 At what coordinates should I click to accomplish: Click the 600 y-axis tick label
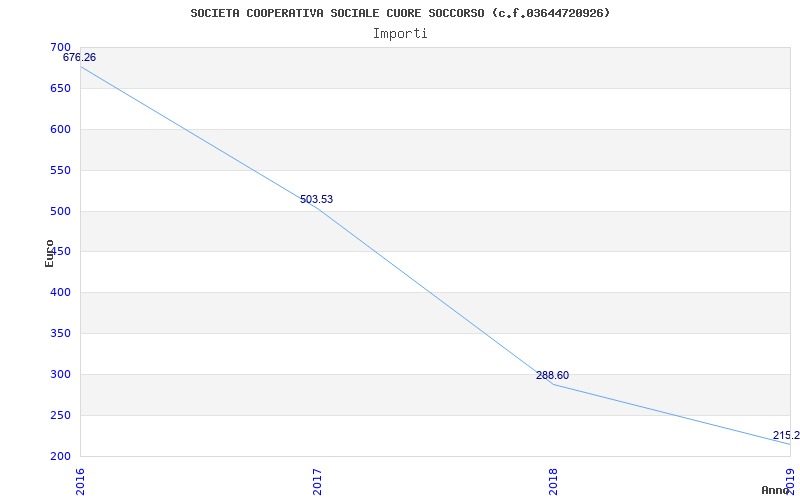[x=60, y=130]
